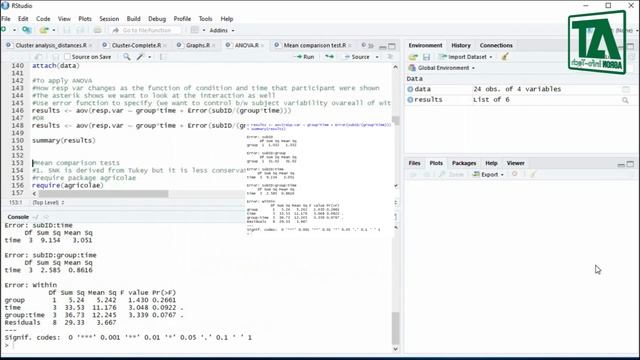Open the Connections tab
The width and height of the screenshot is (640, 360).
[x=496, y=45]
